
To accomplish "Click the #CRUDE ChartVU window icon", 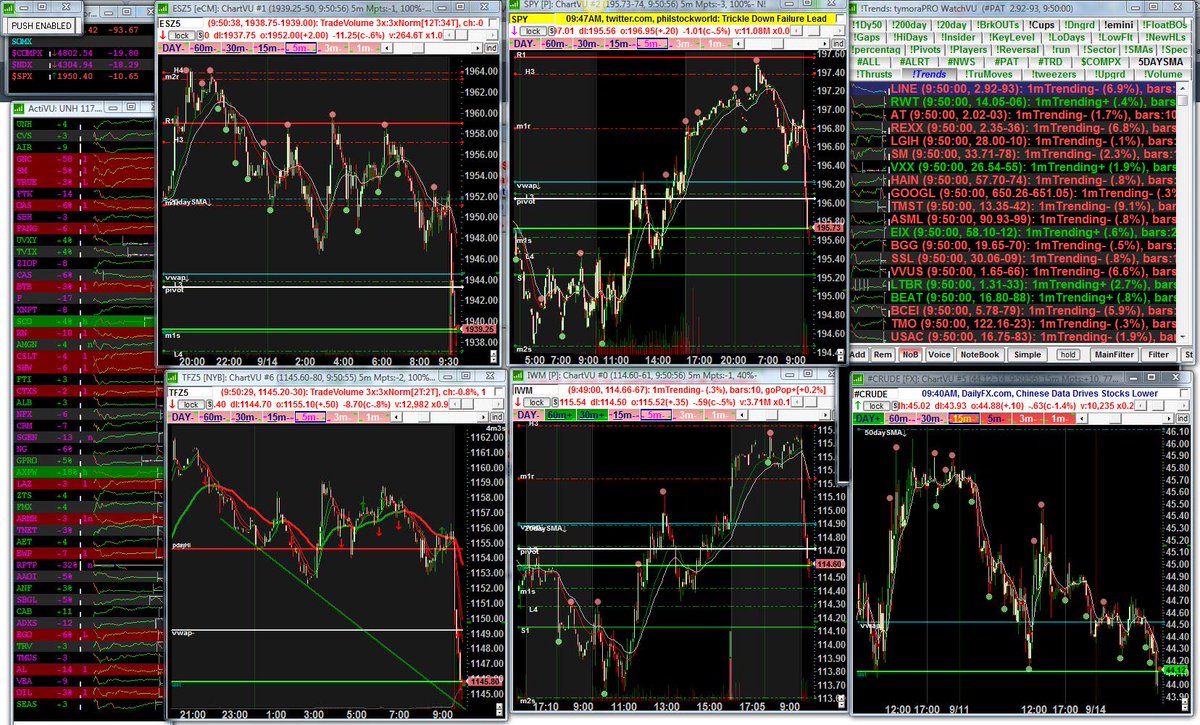I will point(857,378).
